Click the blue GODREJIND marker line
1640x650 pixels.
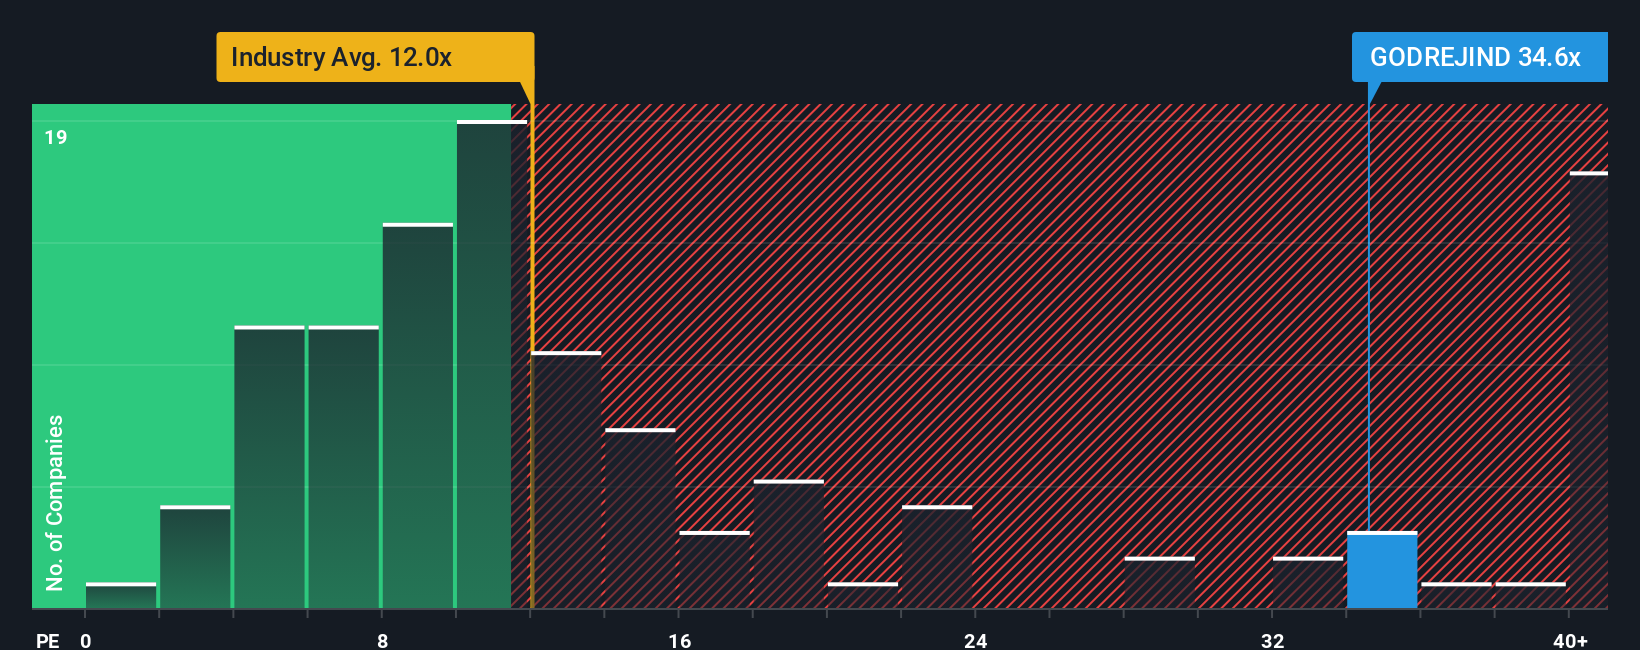1368,307
